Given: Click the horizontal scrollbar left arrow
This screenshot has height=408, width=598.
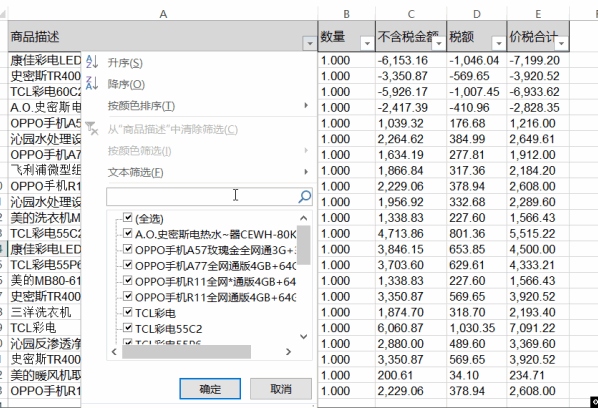Looking at the screenshot, I should [114, 352].
